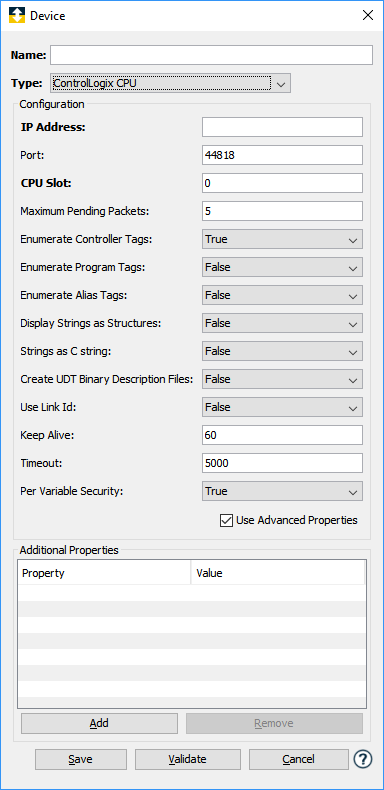Open the Per Variable Security dropdown
Viewport: 384px width, 790px height.
point(282,491)
